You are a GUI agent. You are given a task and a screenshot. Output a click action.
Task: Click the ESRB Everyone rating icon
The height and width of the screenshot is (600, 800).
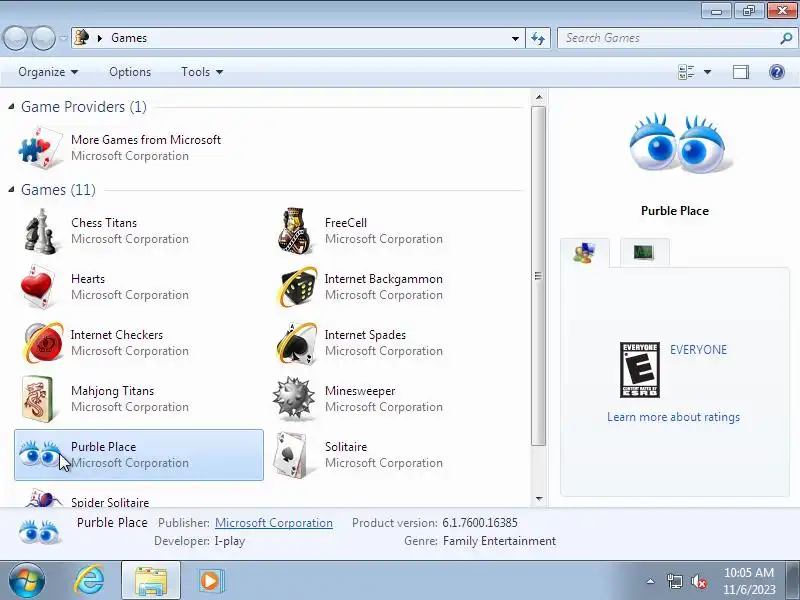click(x=640, y=370)
